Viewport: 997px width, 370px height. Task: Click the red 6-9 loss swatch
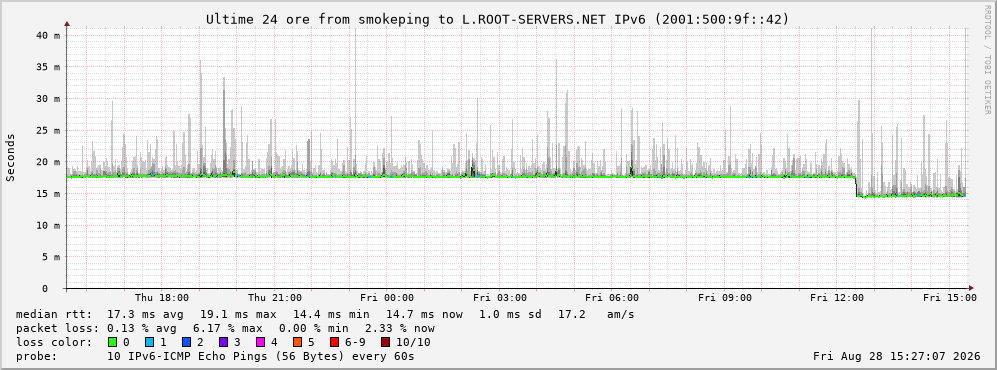coord(335,342)
